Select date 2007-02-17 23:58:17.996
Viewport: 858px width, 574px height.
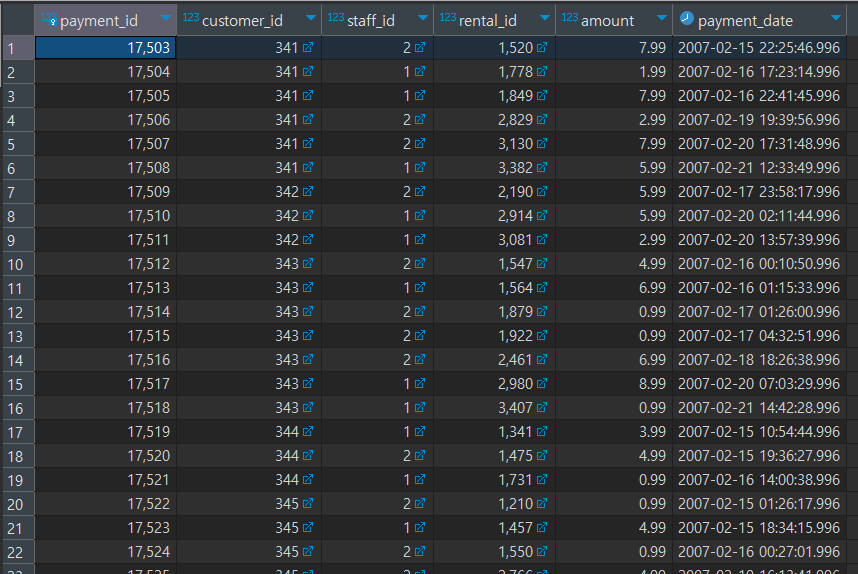pyautogui.click(x=759, y=192)
